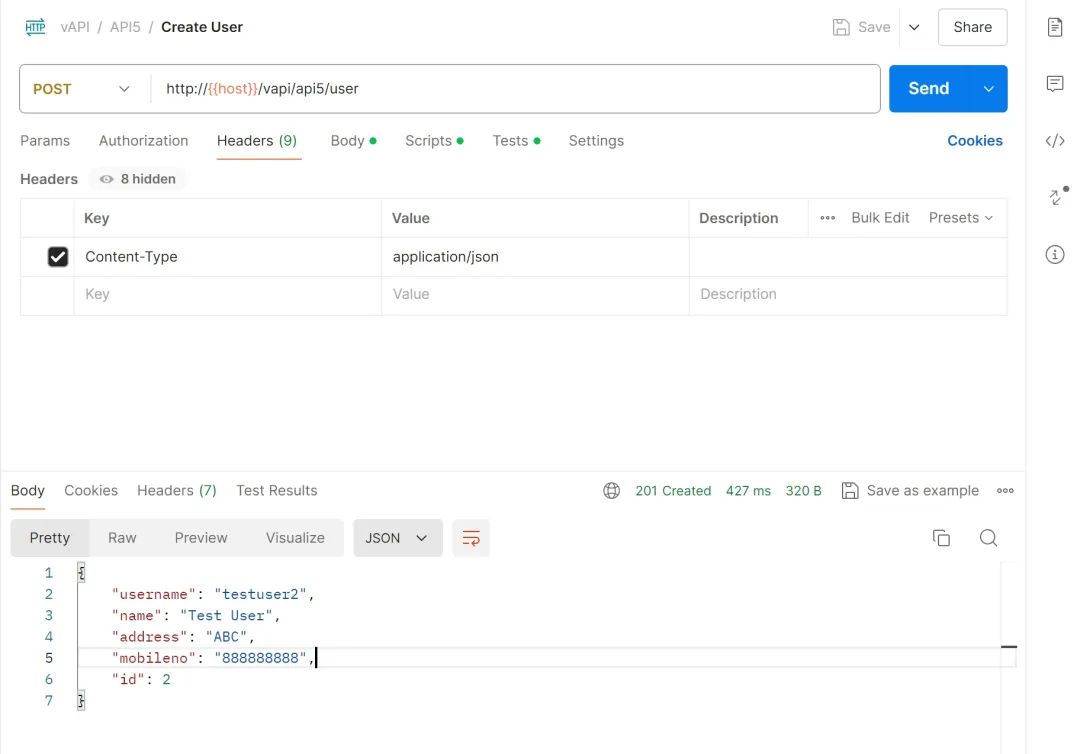Open headers table options ellipsis

pos(827,218)
